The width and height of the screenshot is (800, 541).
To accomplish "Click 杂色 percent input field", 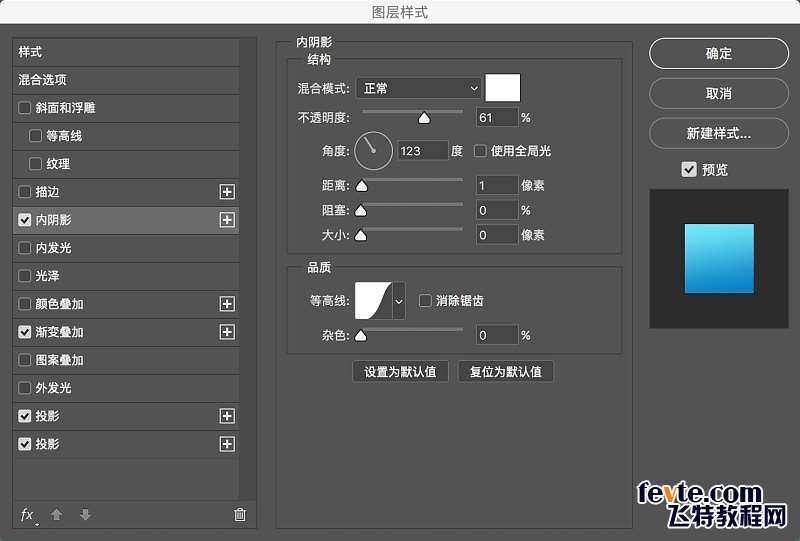I will [x=497, y=336].
